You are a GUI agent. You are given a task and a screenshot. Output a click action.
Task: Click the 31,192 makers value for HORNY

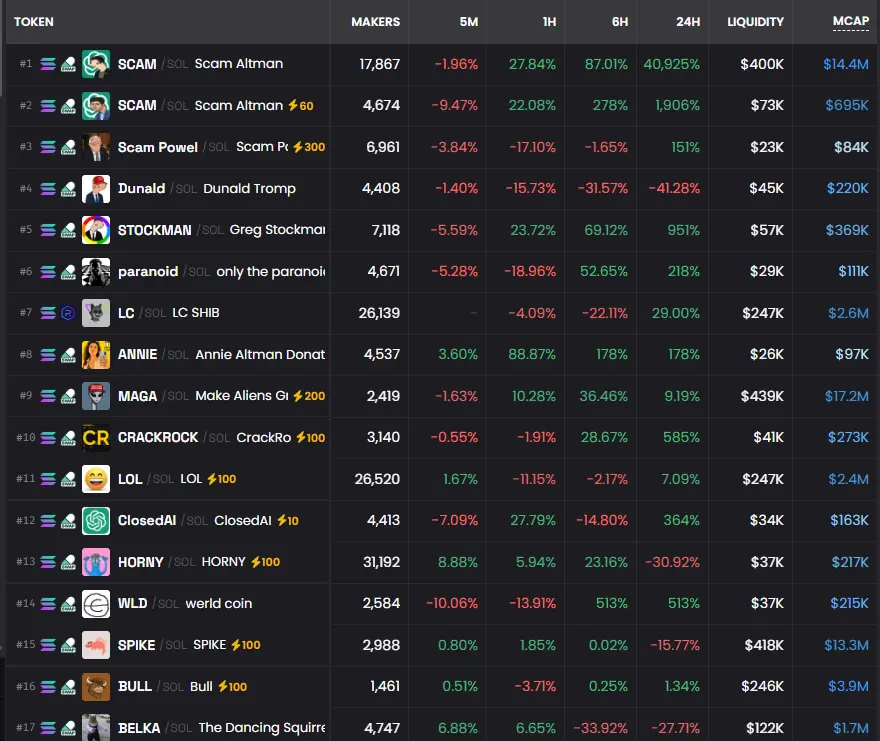click(382, 562)
